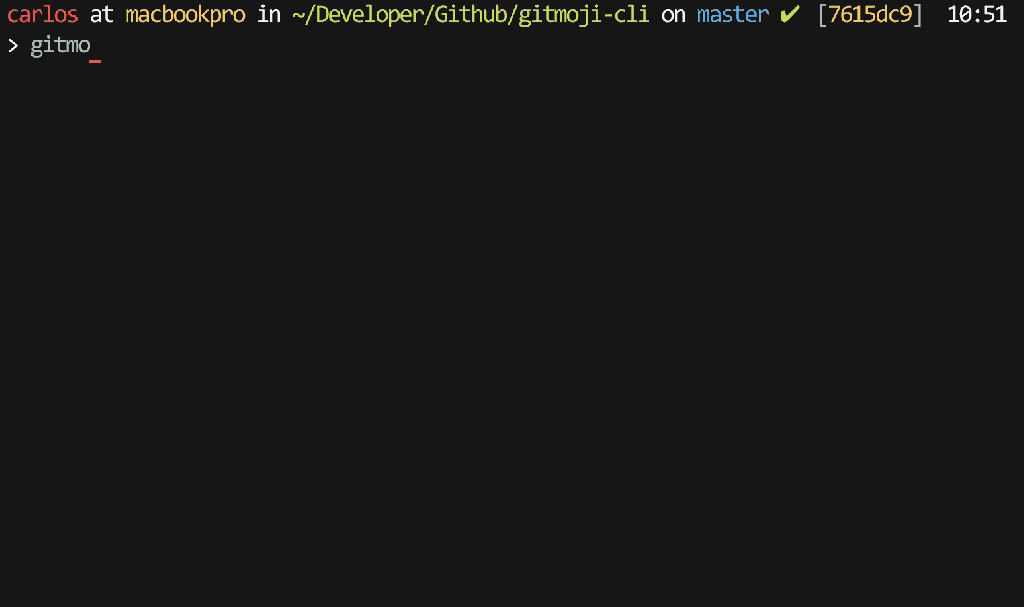Click the hostname 'macbookpro'

click(185, 15)
